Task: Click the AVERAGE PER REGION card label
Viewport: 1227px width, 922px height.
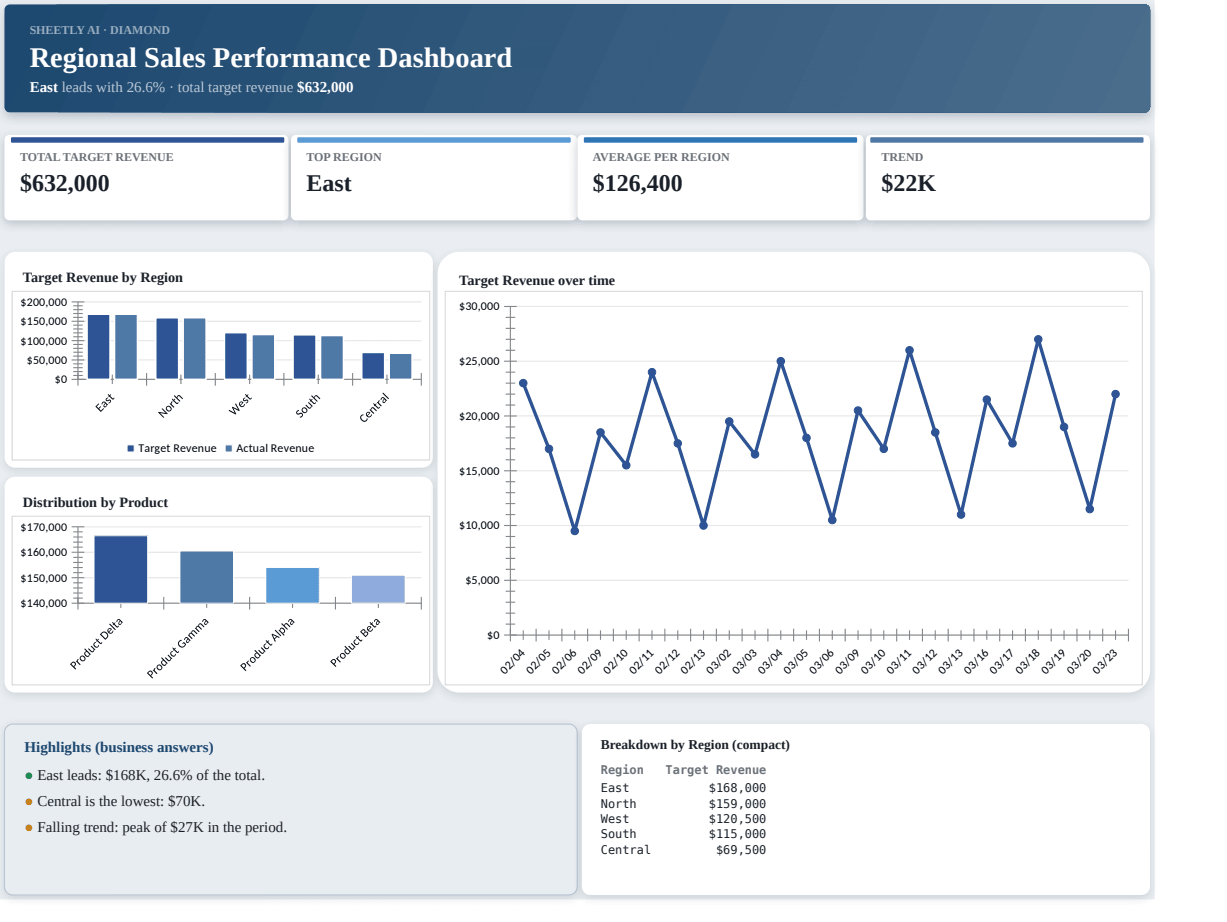Action: point(661,157)
